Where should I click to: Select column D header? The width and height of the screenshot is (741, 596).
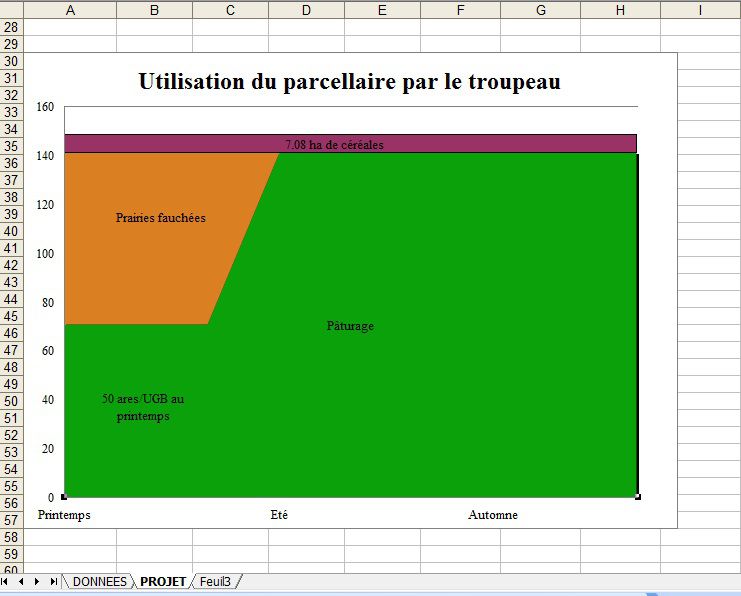306,10
